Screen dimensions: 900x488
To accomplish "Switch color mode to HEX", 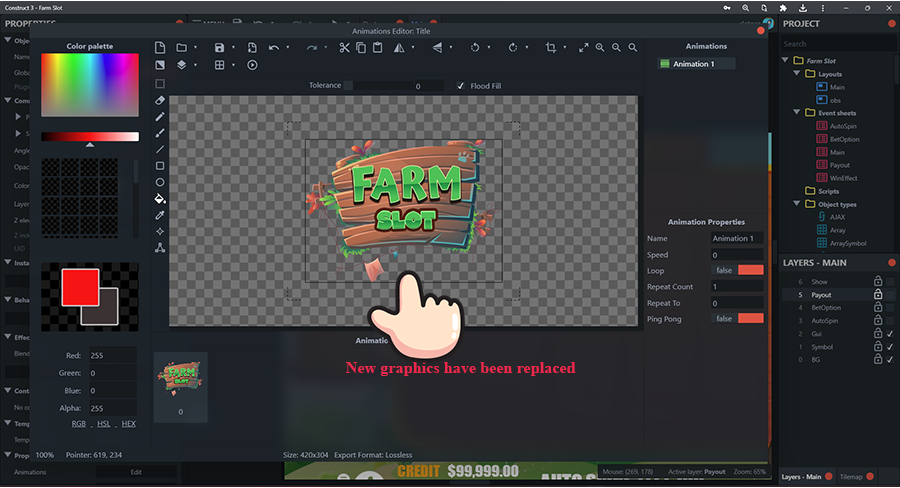I will pyautogui.click(x=129, y=424).
